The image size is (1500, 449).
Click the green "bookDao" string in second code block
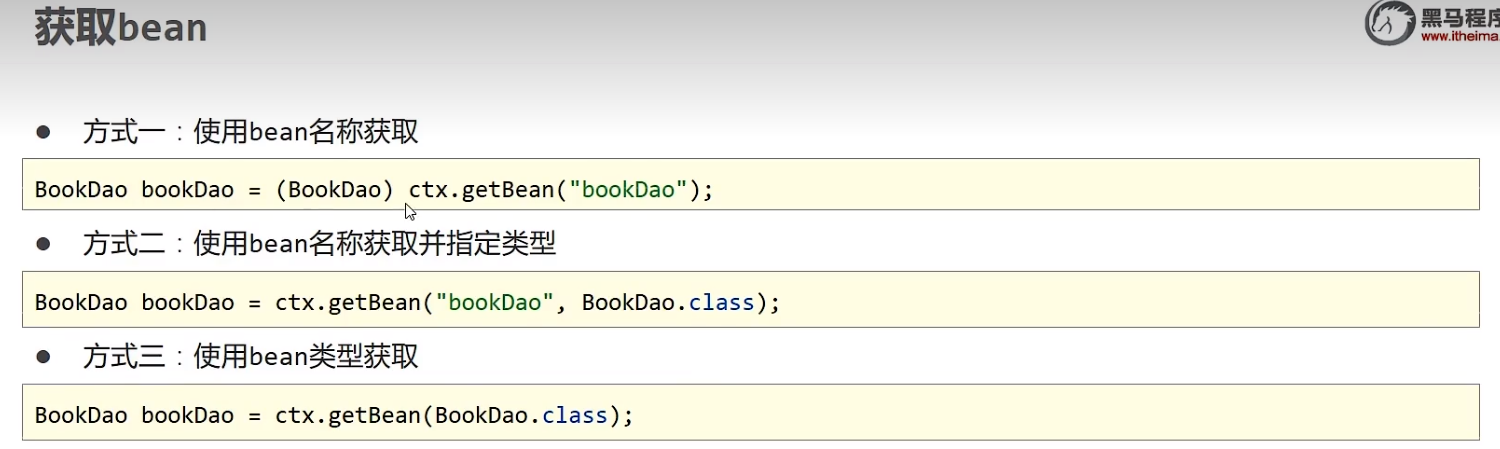coord(495,302)
